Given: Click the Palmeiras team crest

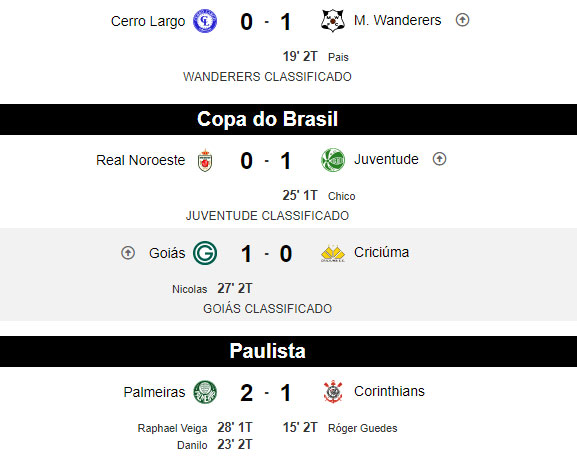Looking at the screenshot, I should 205,392.
